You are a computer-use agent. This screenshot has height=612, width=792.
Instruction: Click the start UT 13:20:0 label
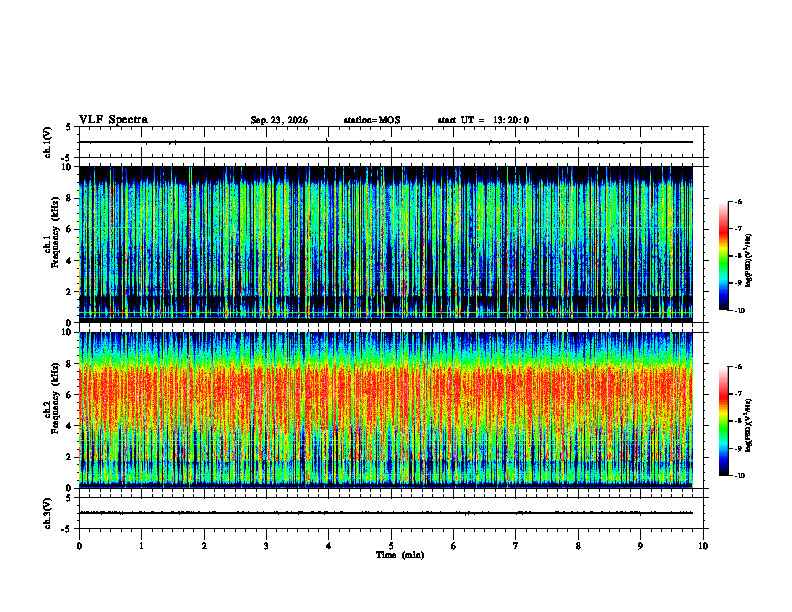(x=483, y=120)
